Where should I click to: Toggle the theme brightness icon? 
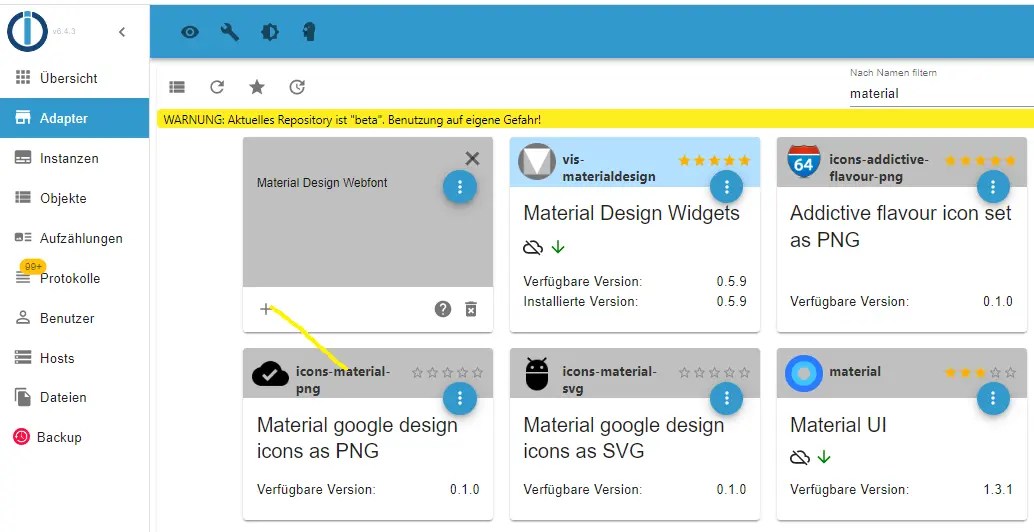[x=270, y=32]
